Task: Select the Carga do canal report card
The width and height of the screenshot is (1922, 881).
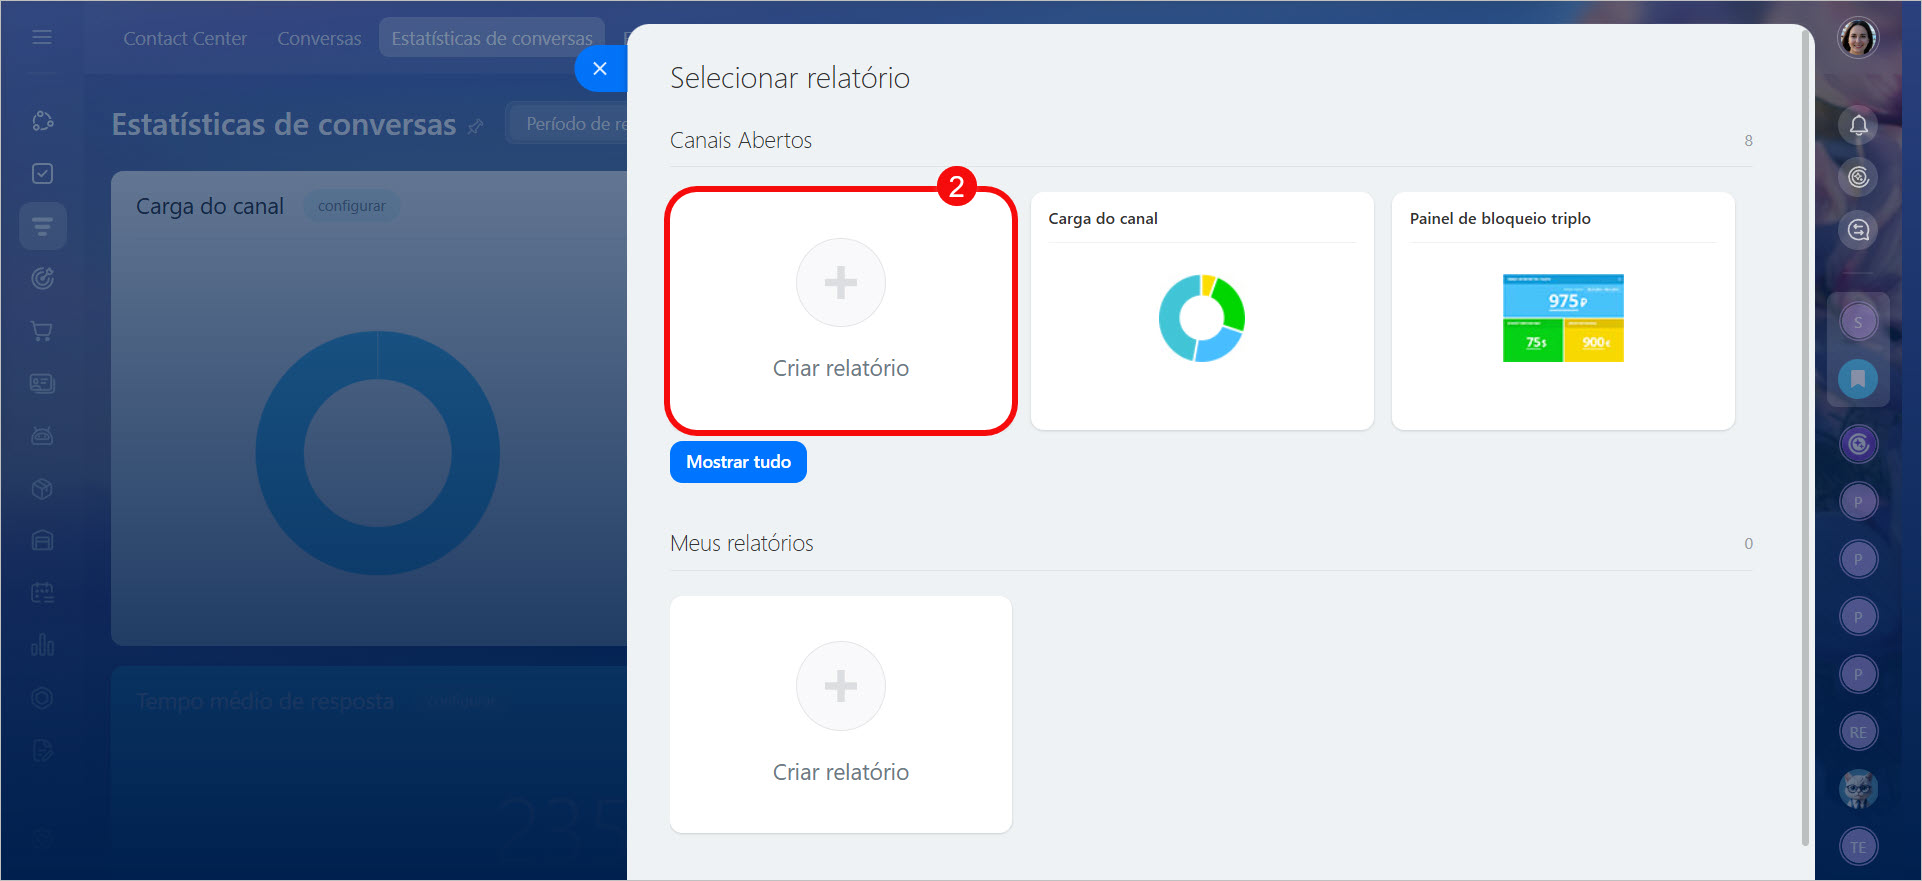Action: coord(1202,311)
